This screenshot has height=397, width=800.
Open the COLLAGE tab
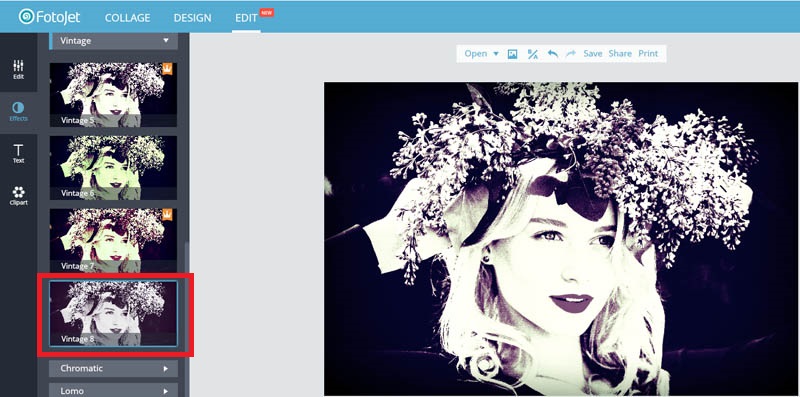click(x=127, y=18)
